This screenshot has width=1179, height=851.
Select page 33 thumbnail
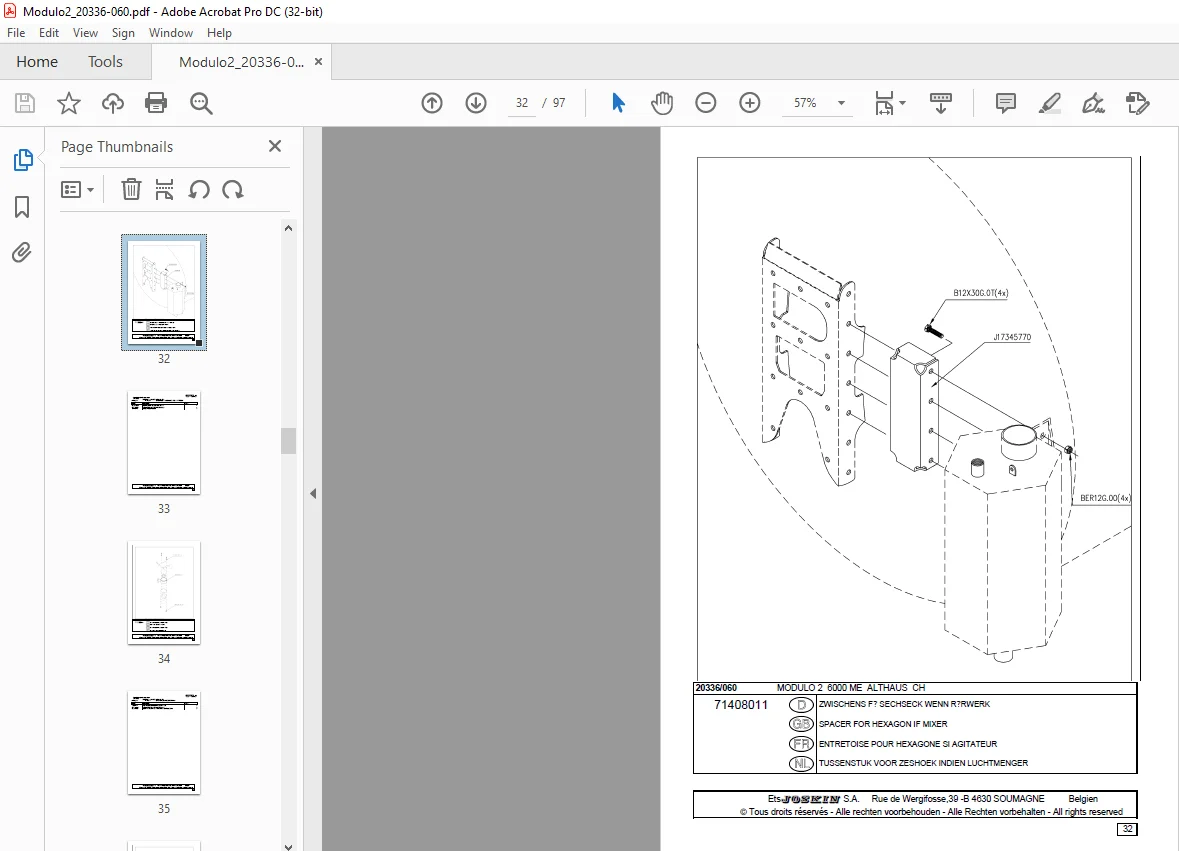coord(164,443)
